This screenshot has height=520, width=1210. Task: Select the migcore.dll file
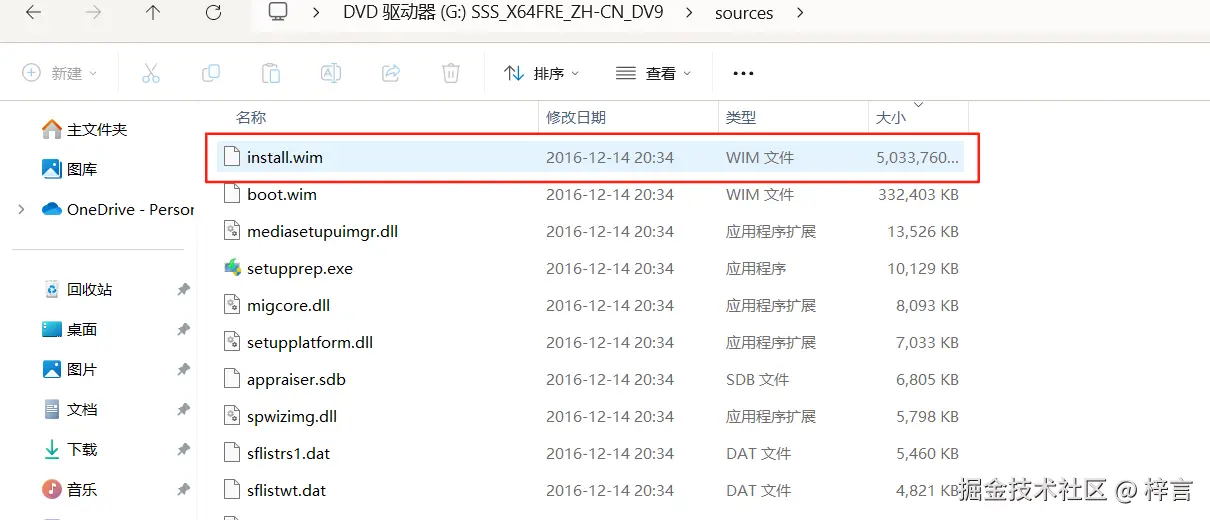pos(590,305)
